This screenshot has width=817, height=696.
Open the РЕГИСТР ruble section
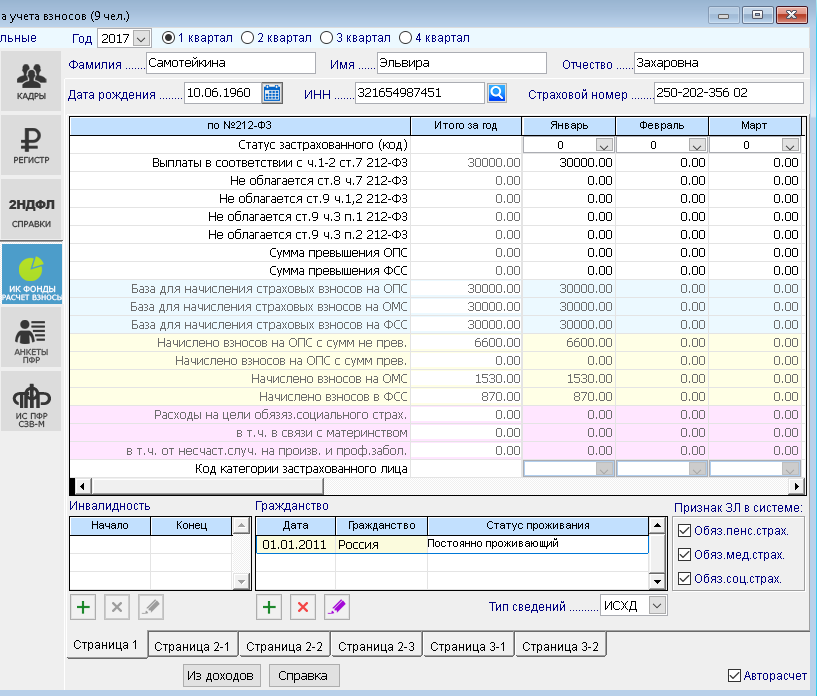coord(31,145)
